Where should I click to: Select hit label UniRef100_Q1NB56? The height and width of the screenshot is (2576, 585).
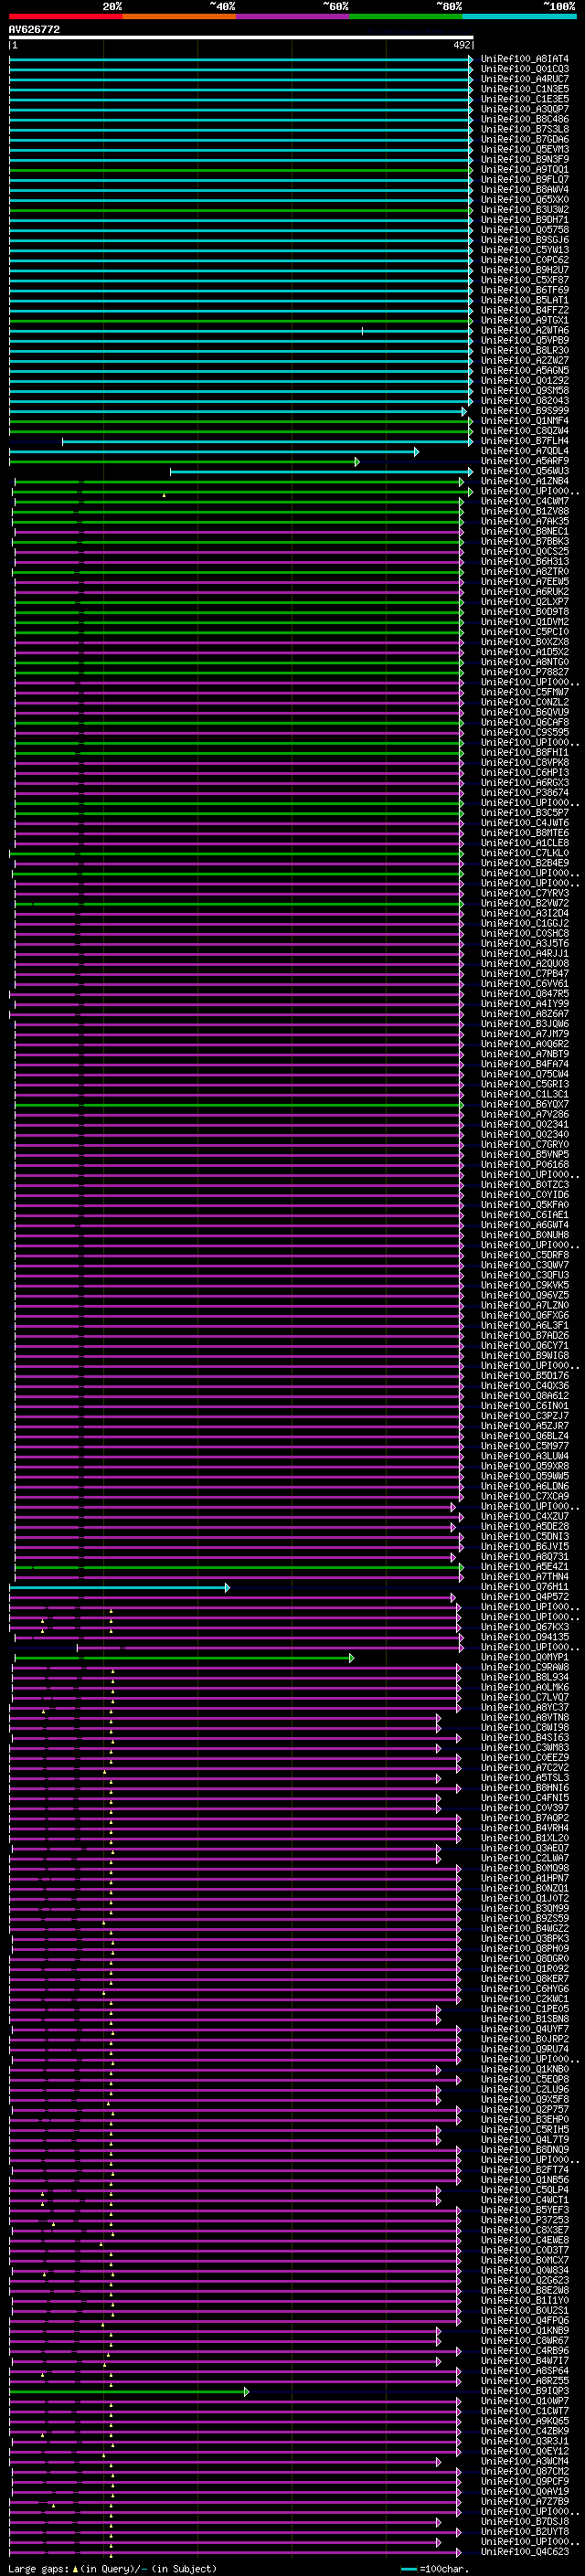(x=524, y=2180)
